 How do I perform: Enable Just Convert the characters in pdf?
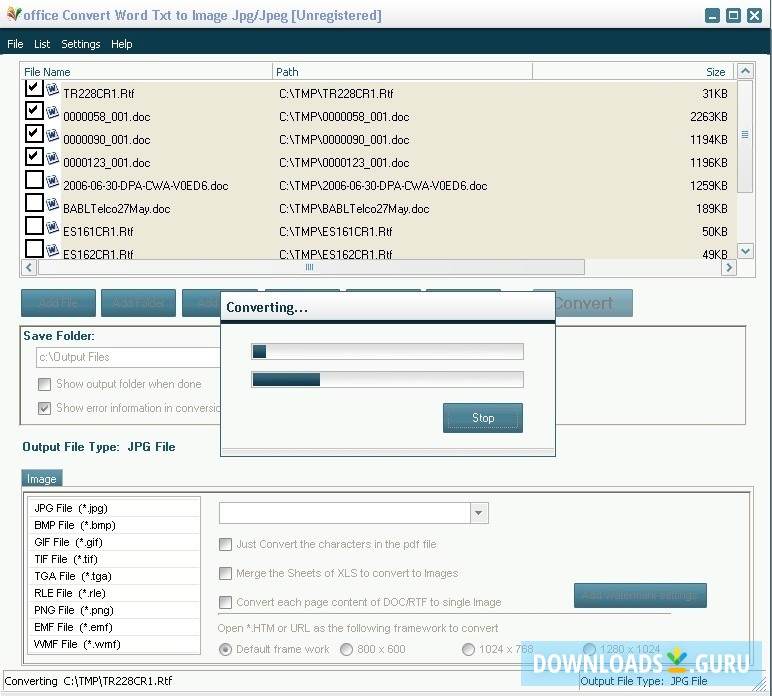pyautogui.click(x=225, y=544)
